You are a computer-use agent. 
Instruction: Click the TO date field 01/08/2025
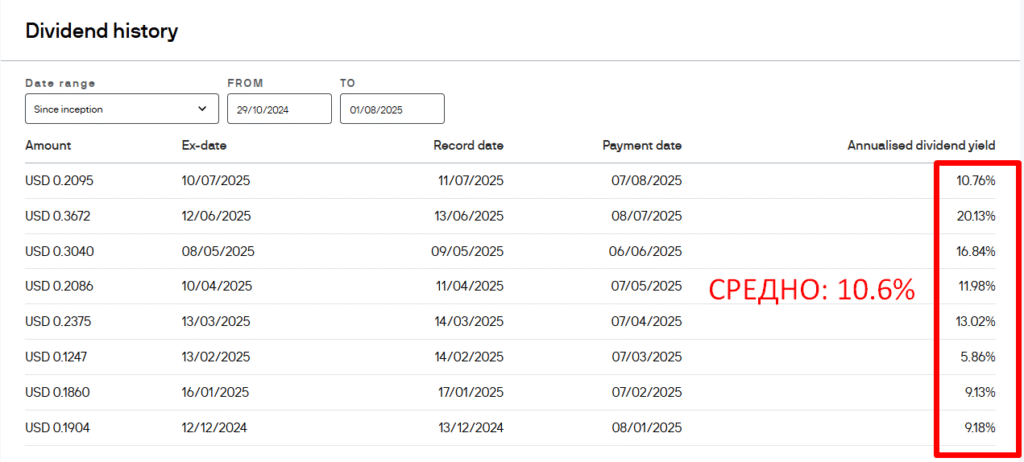coord(392,109)
